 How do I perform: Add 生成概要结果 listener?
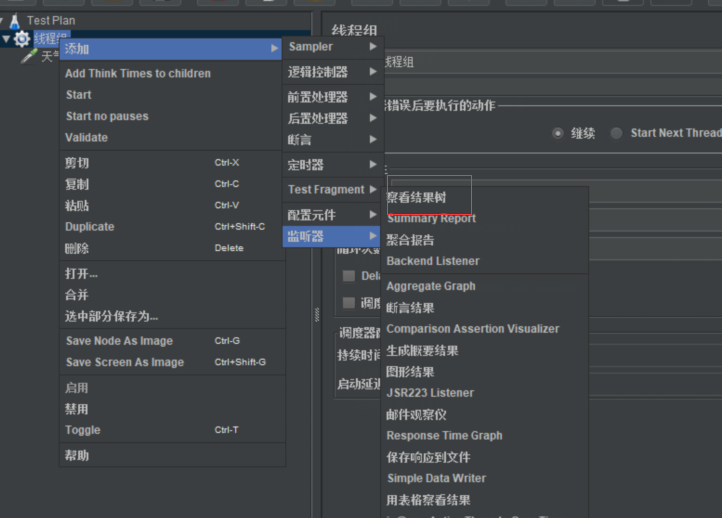pos(485,351)
